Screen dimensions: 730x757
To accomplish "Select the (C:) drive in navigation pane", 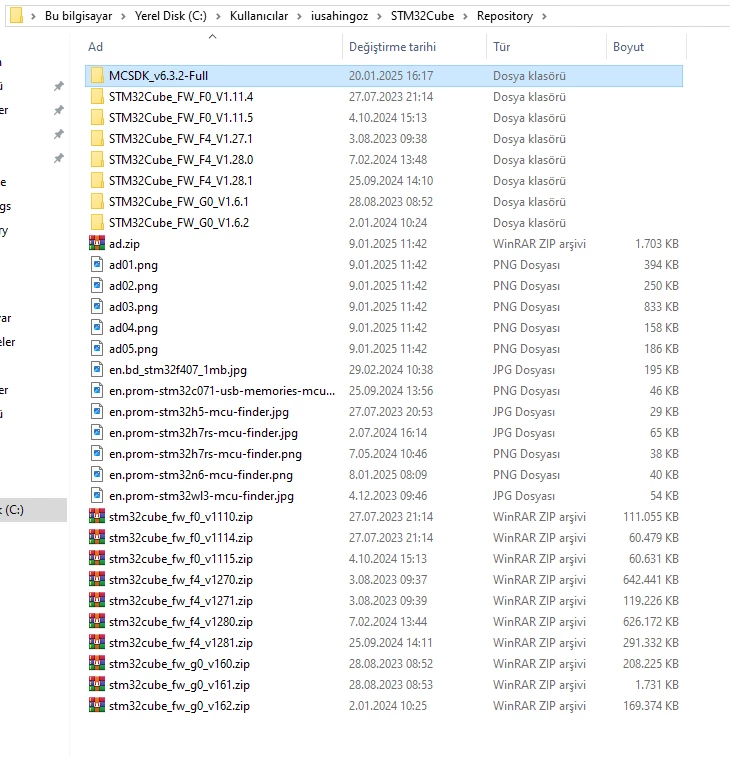I will click(32, 510).
